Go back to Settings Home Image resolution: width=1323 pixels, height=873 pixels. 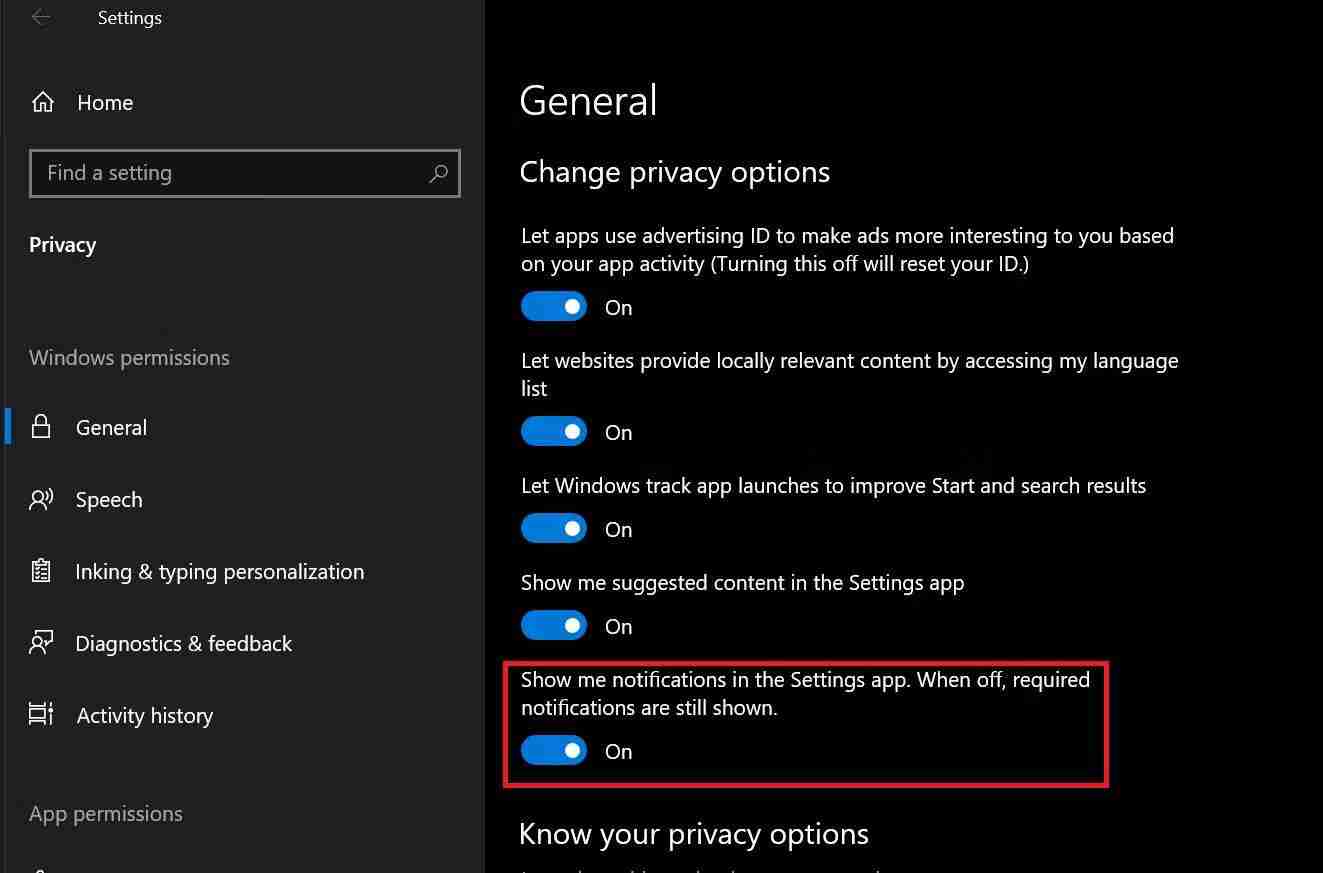[104, 101]
